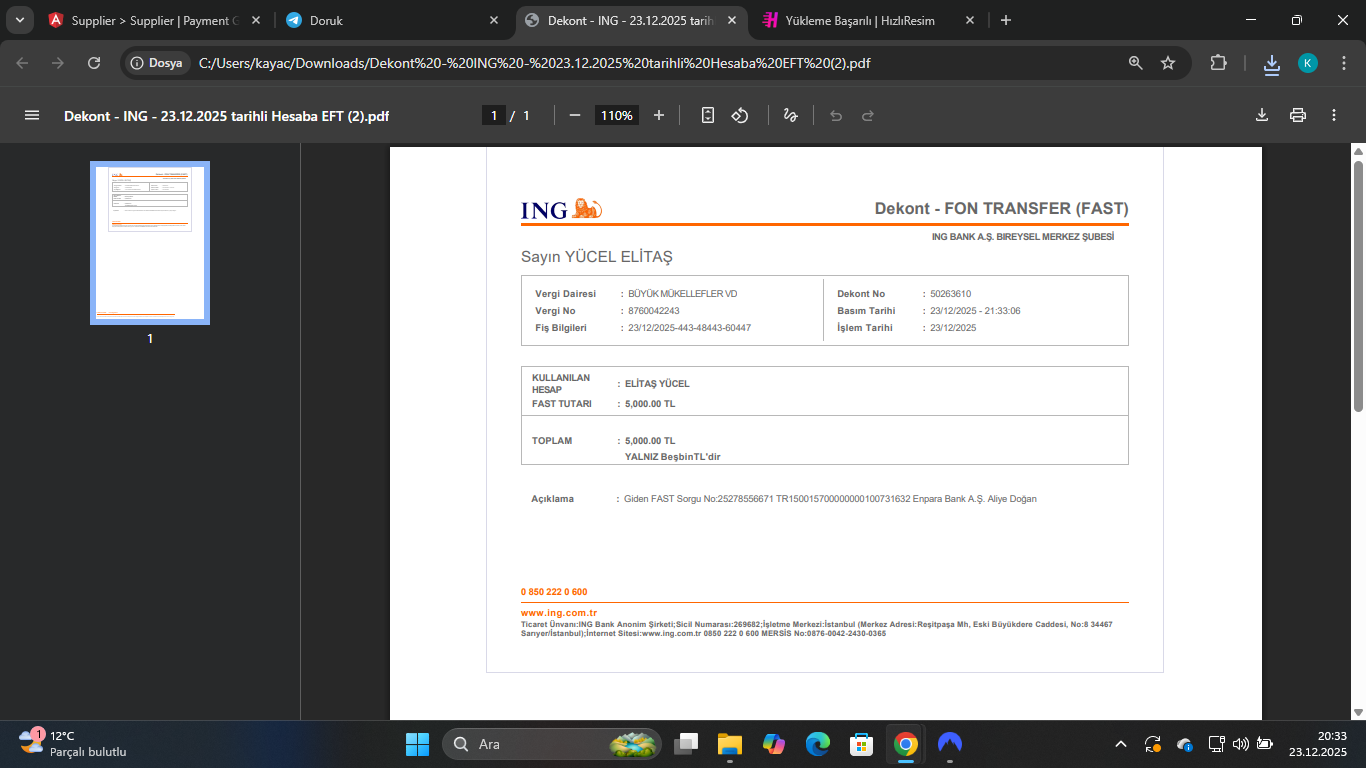This screenshot has height=768, width=1366.
Task: Click the Vergi No value 8760042243
Action: (654, 311)
